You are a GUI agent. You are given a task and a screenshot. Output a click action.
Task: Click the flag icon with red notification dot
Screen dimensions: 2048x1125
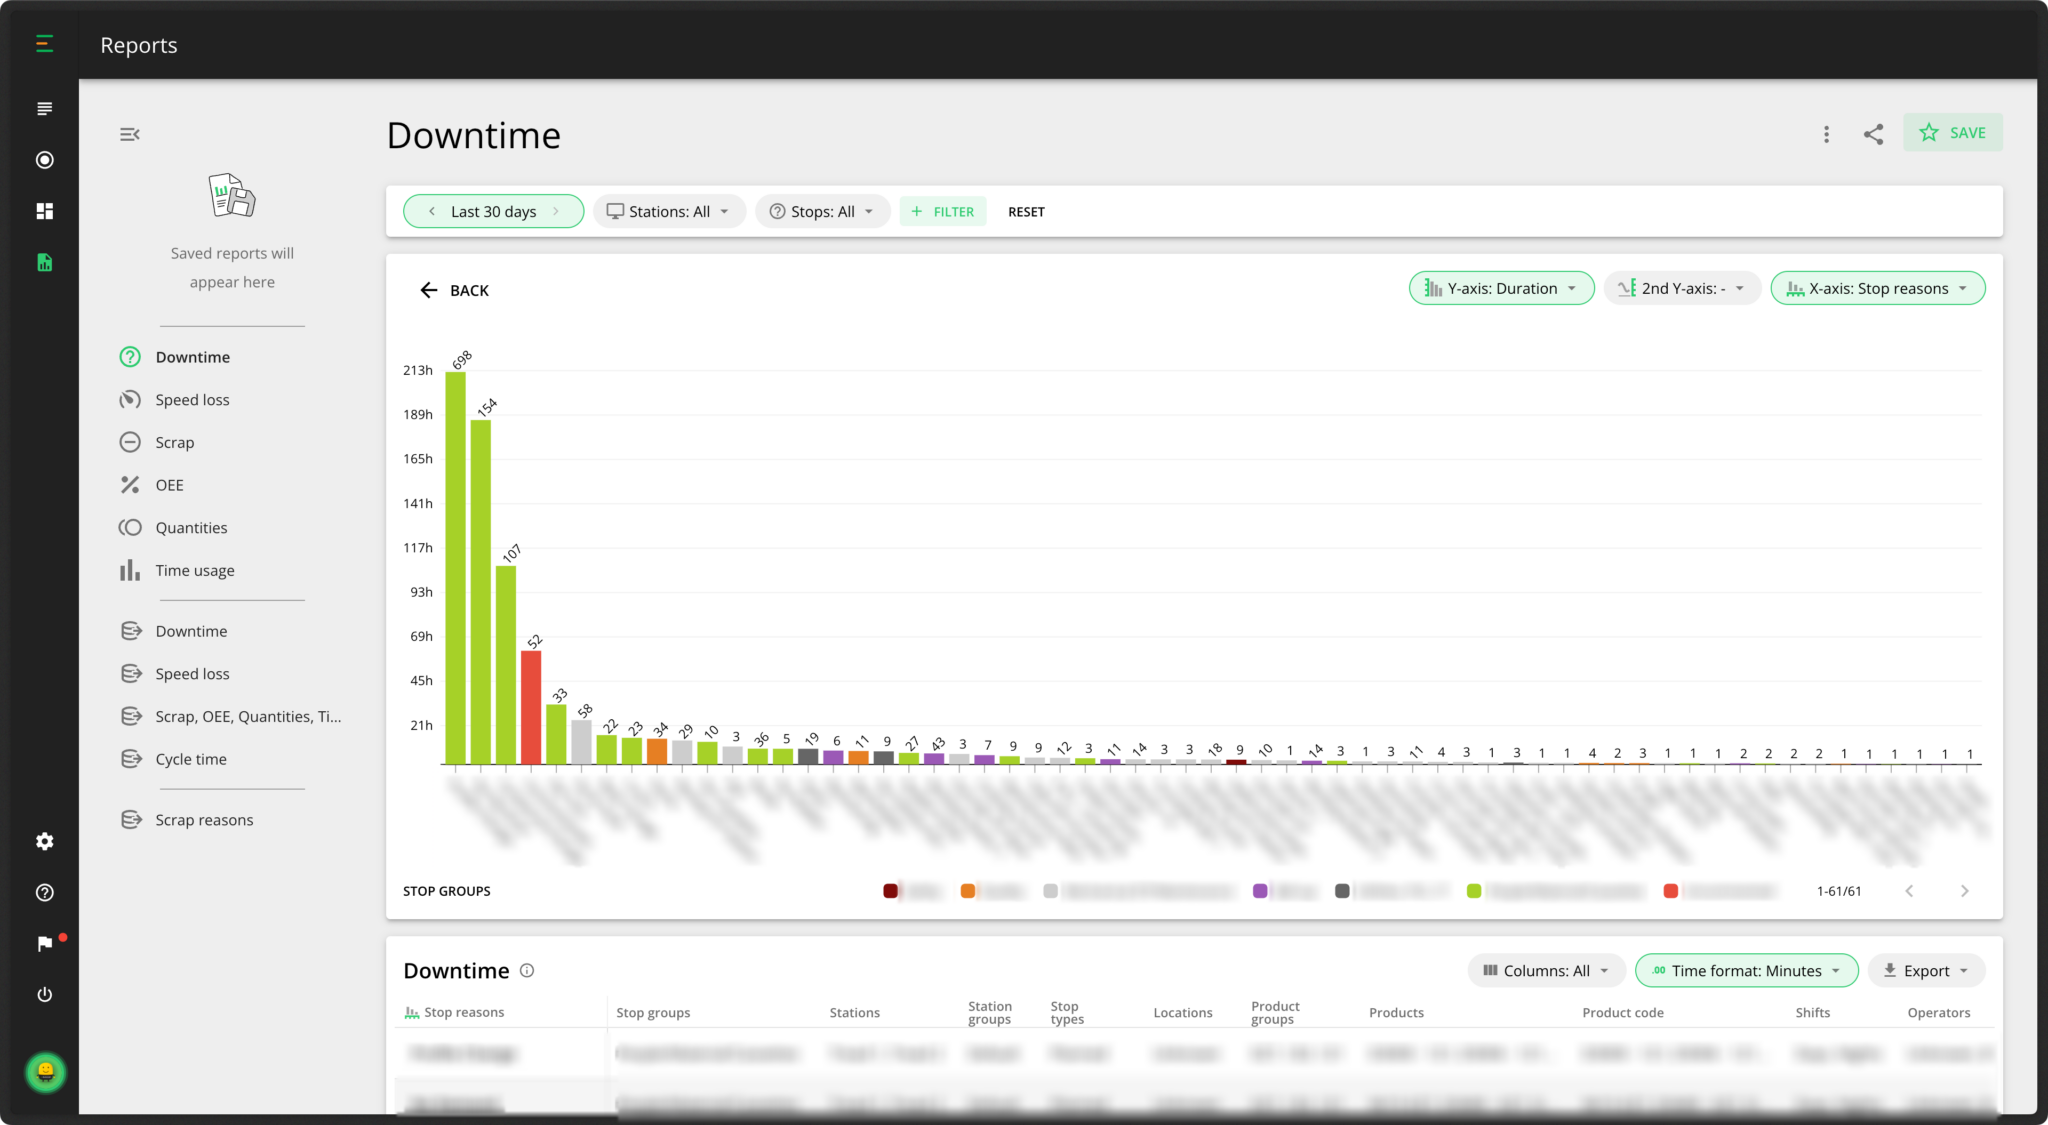pyautogui.click(x=44, y=942)
